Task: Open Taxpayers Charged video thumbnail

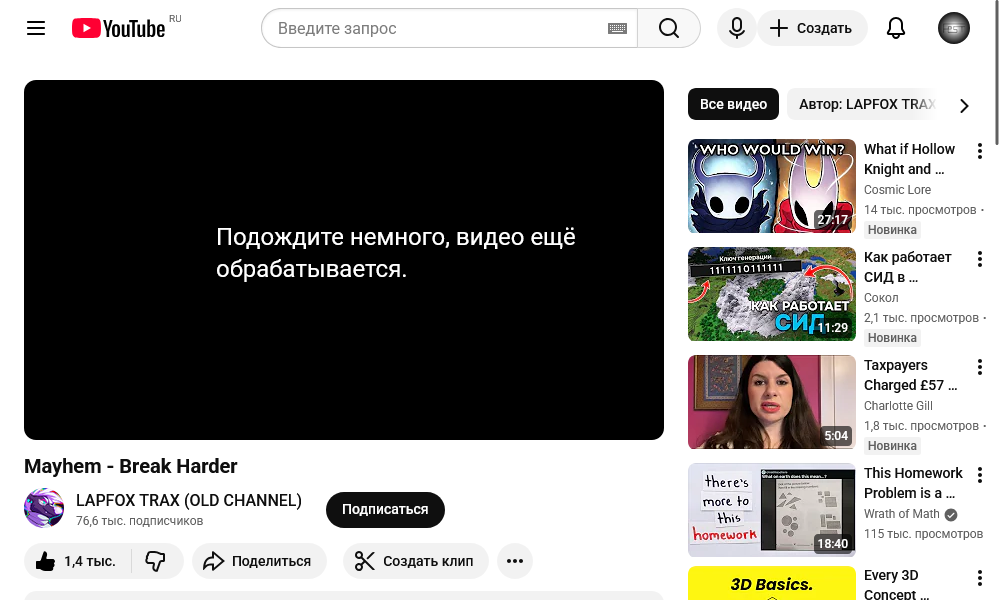Action: point(772,402)
